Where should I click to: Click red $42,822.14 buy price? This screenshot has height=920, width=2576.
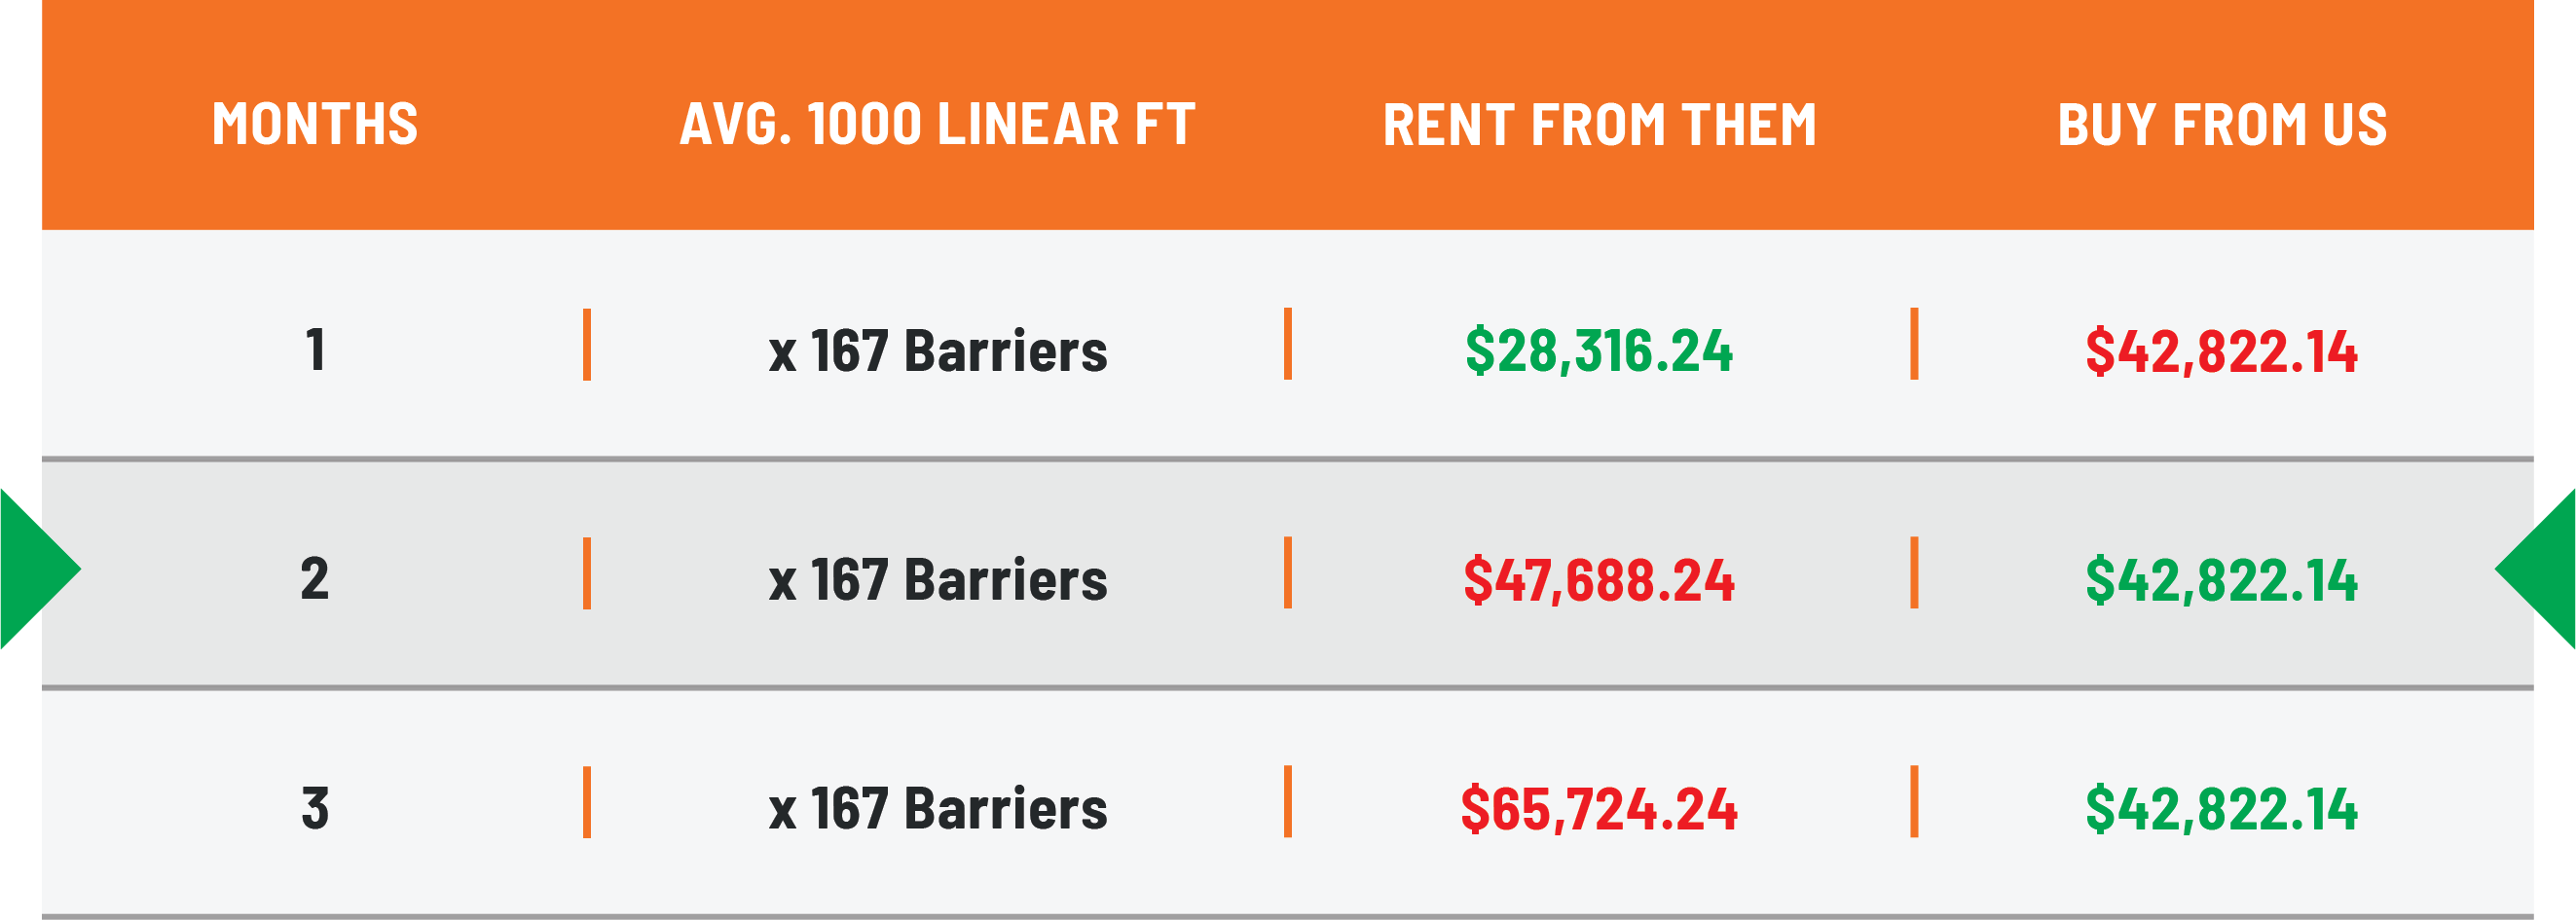[2222, 350]
